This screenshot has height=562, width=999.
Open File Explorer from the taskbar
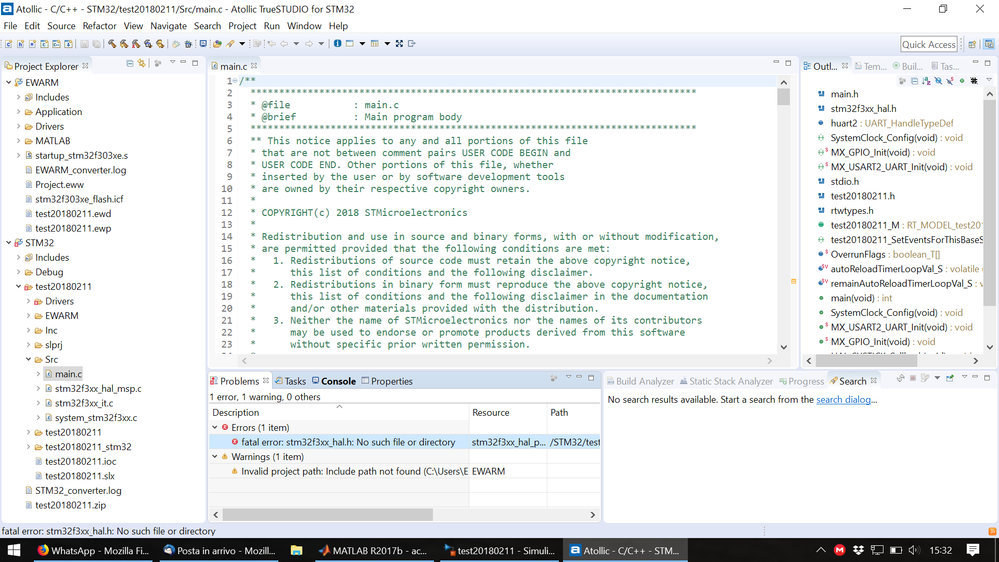pyautogui.click(x=296, y=550)
